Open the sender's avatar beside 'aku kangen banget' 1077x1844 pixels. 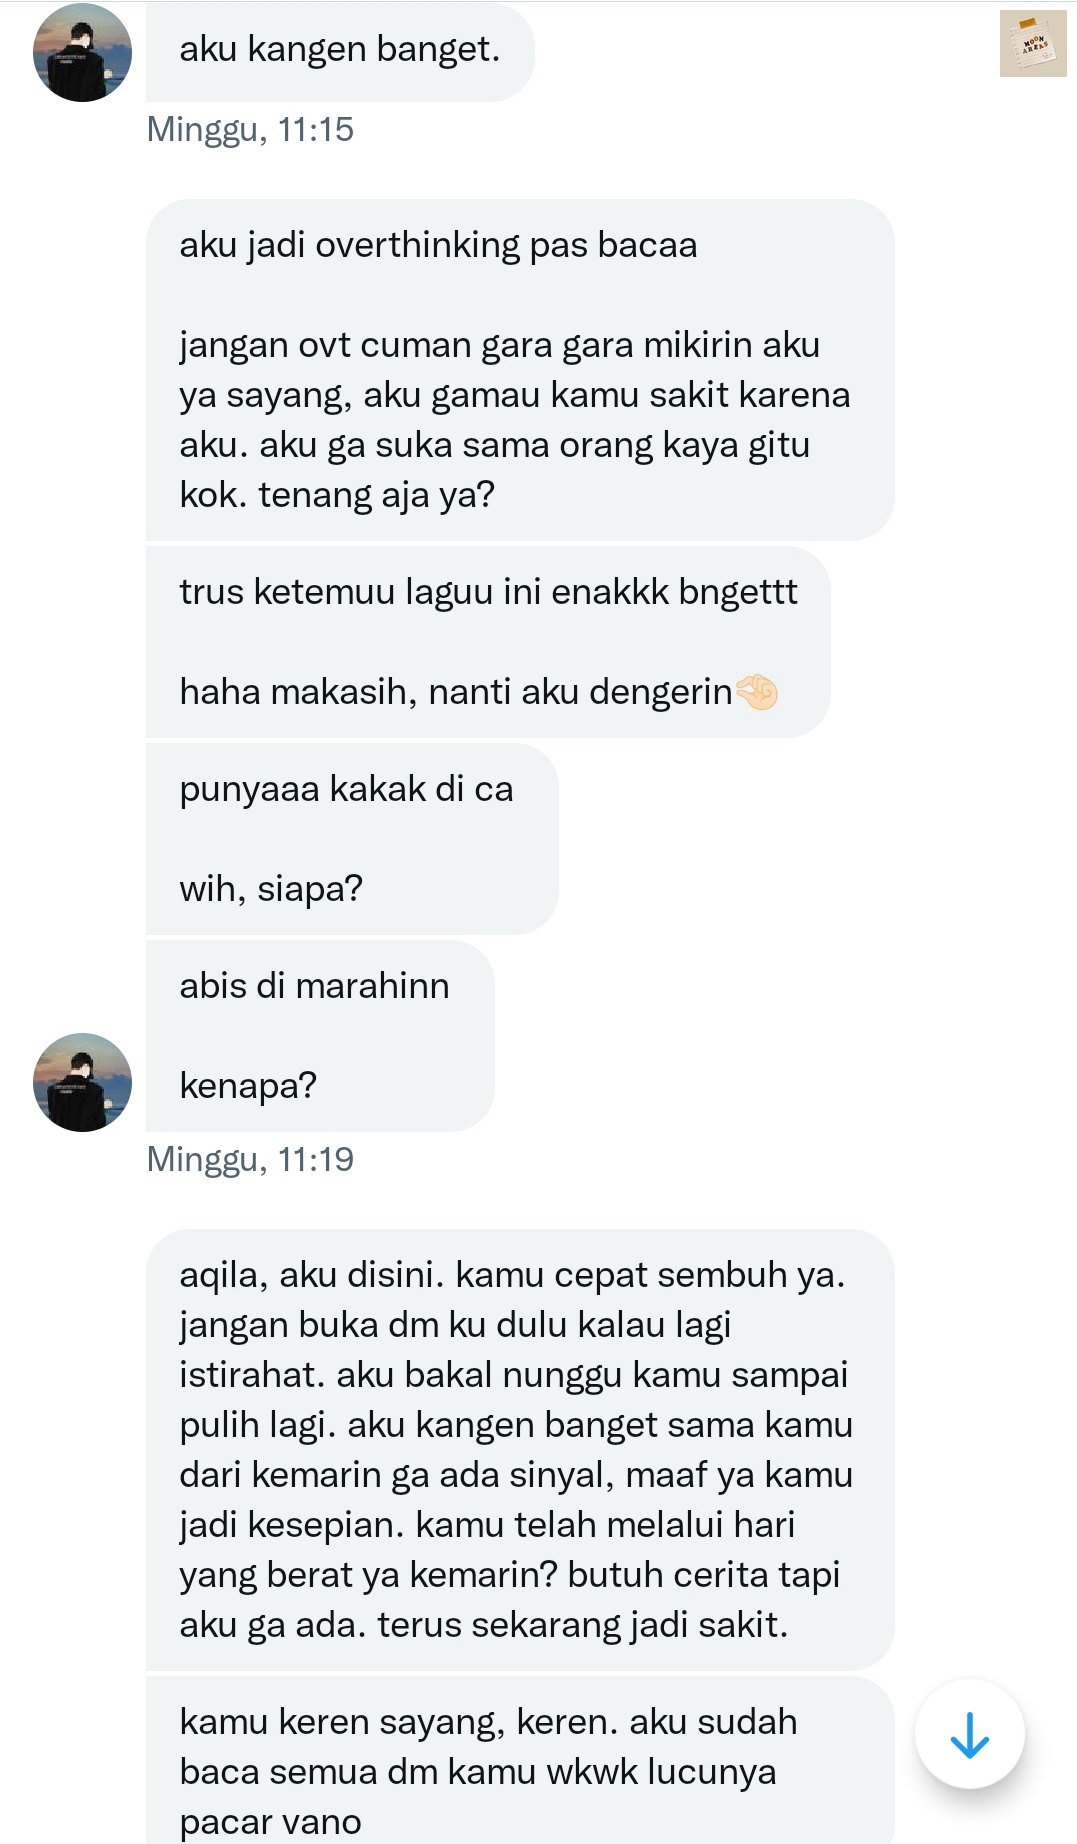click(x=82, y=52)
